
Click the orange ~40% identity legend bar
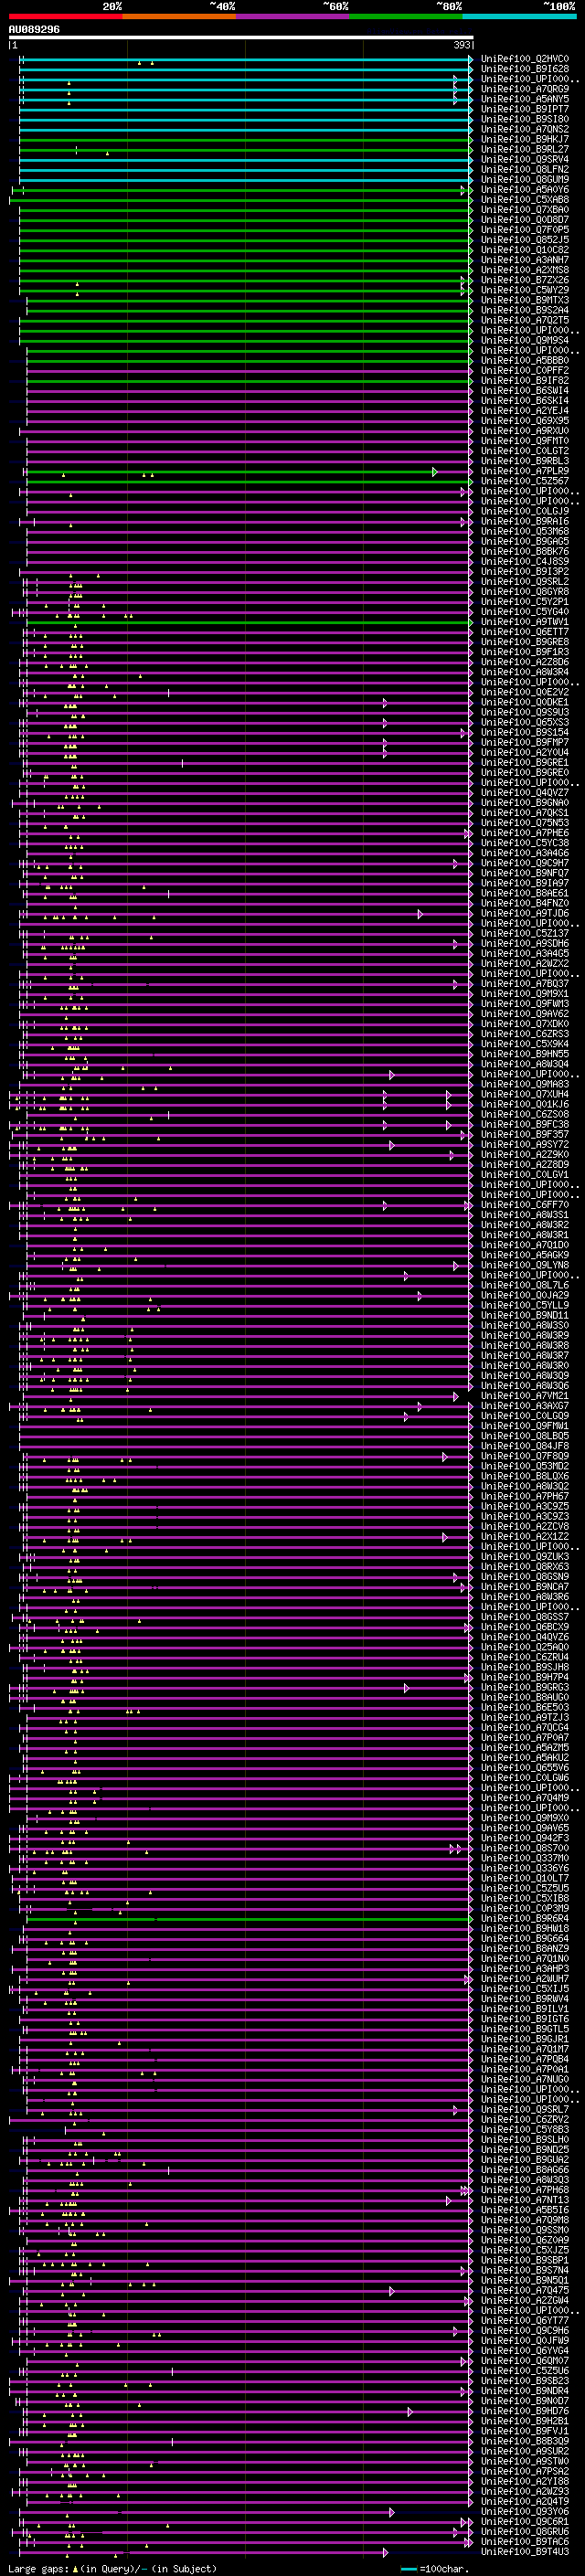click(179, 17)
